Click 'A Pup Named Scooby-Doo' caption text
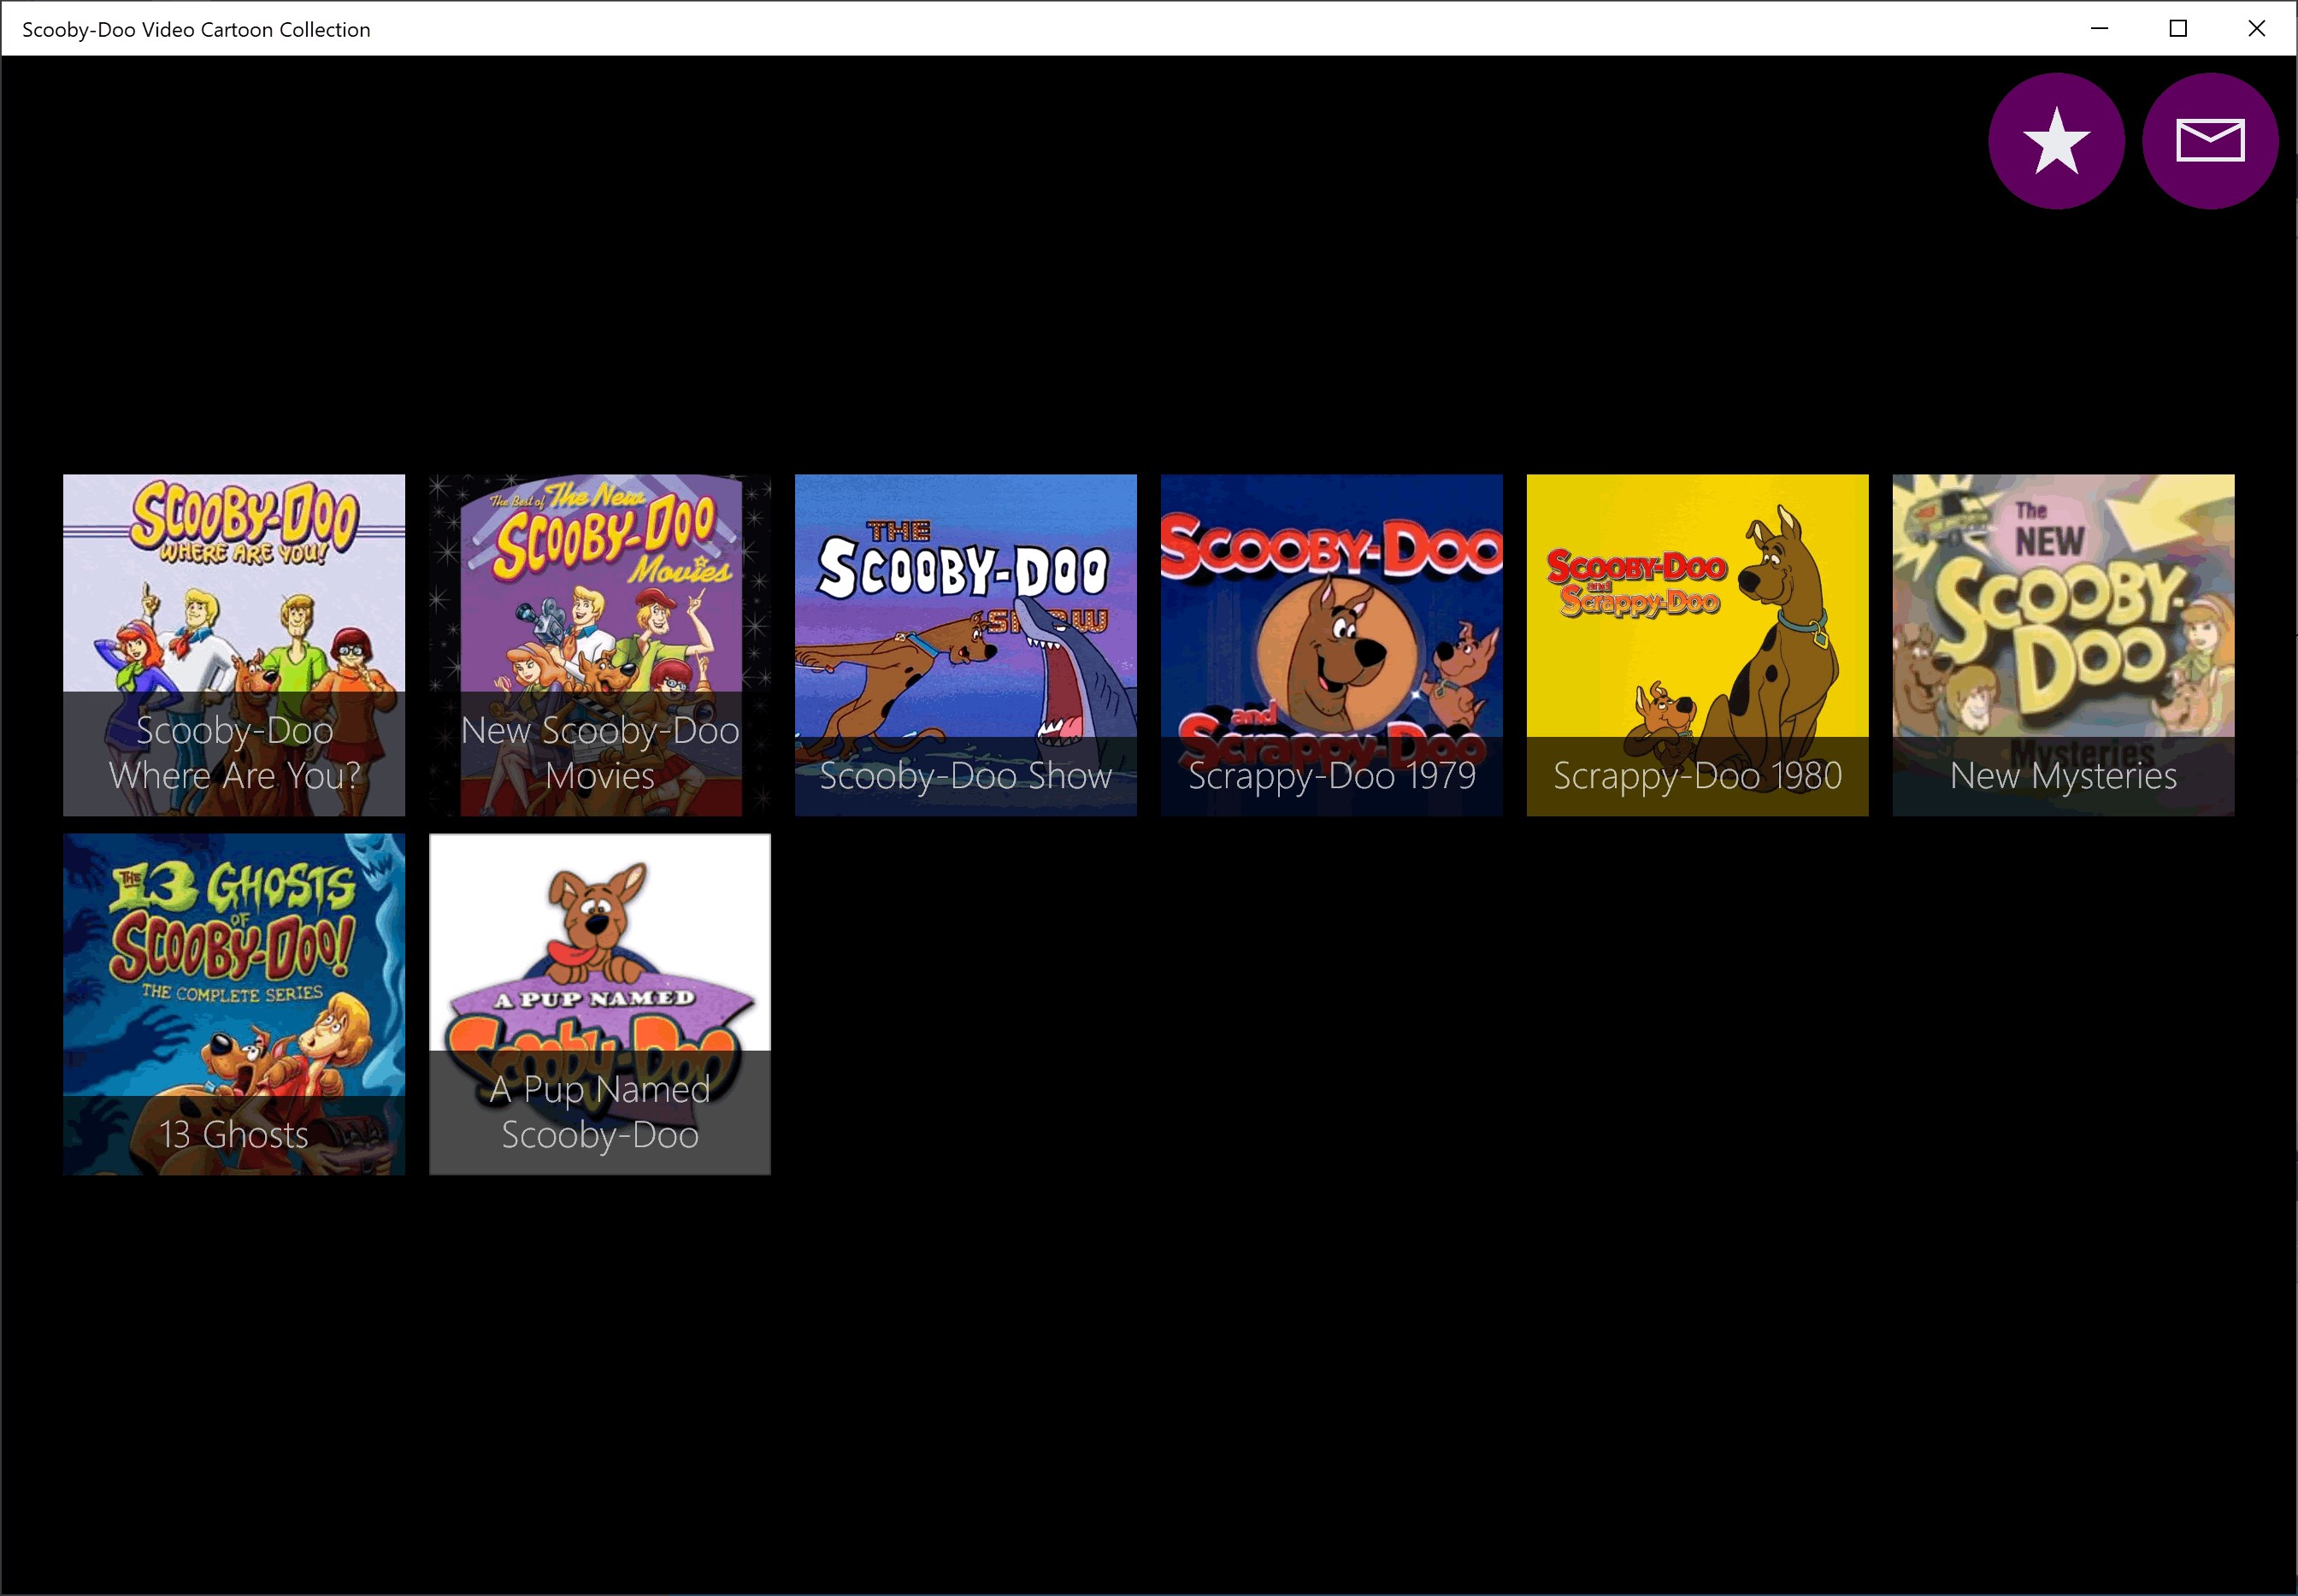Screen dimensions: 2298x1596 pyautogui.click(x=600, y=1112)
